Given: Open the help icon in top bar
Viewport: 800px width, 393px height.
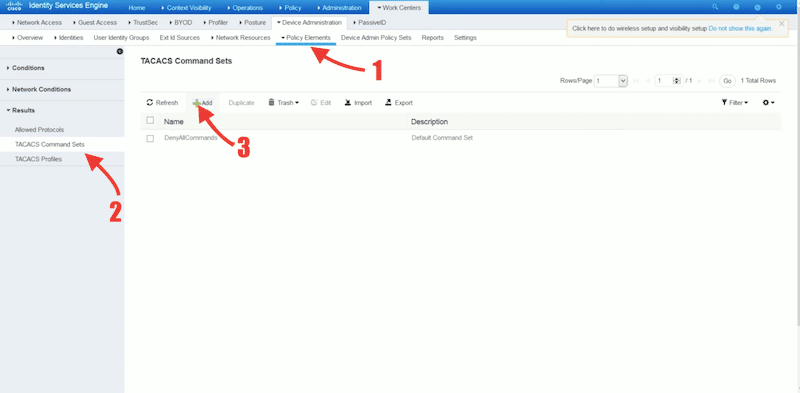Looking at the screenshot, I should point(736,7).
